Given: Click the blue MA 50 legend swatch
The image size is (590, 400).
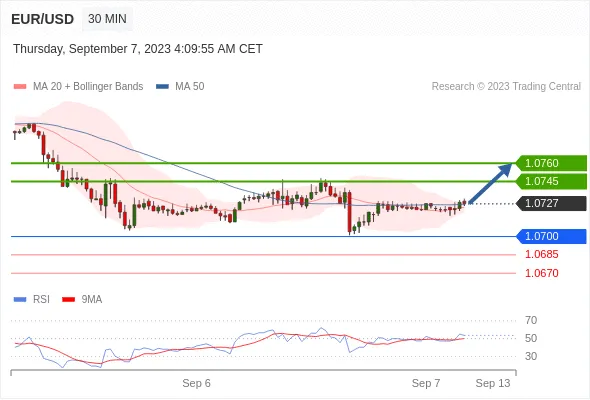Looking at the screenshot, I should 162,87.
